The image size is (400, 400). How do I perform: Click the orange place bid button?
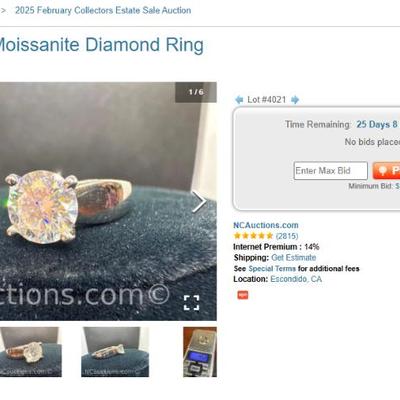pyautogui.click(x=386, y=171)
